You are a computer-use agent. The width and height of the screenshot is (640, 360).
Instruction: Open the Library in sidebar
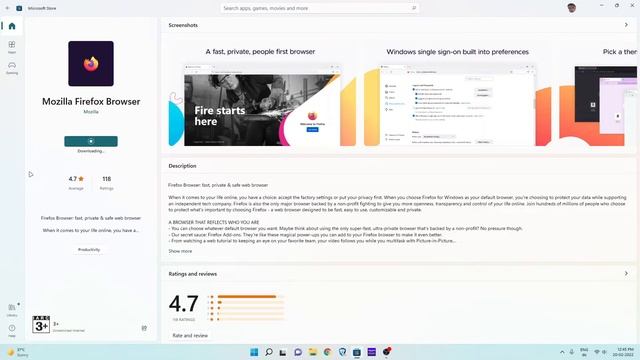[12, 310]
